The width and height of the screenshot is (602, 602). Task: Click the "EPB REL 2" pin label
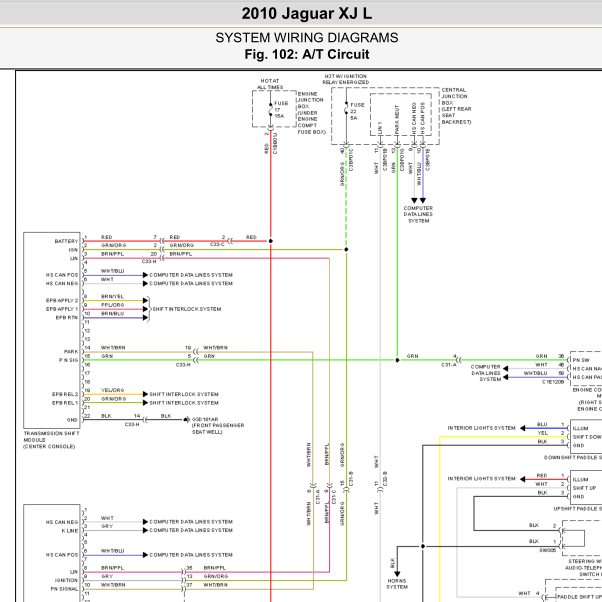coord(65,394)
